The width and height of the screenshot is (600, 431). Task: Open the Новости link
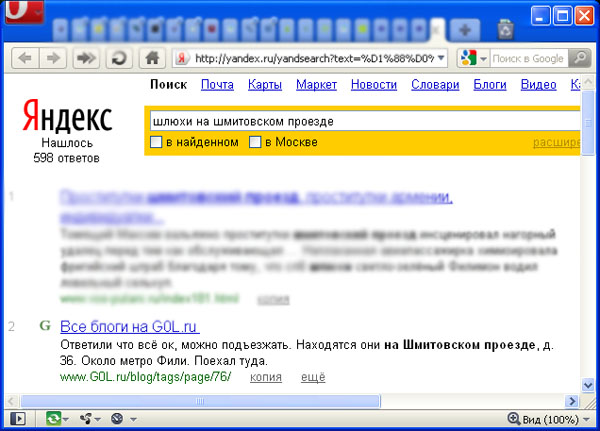coord(374,85)
